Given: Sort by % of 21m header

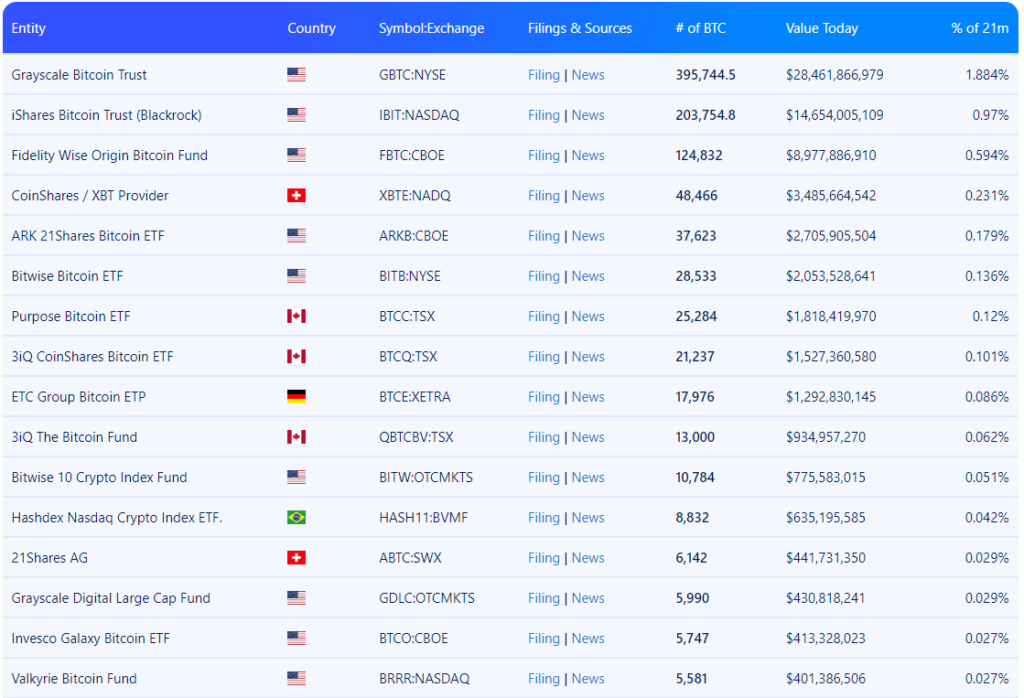Looking at the screenshot, I should pos(979,28).
